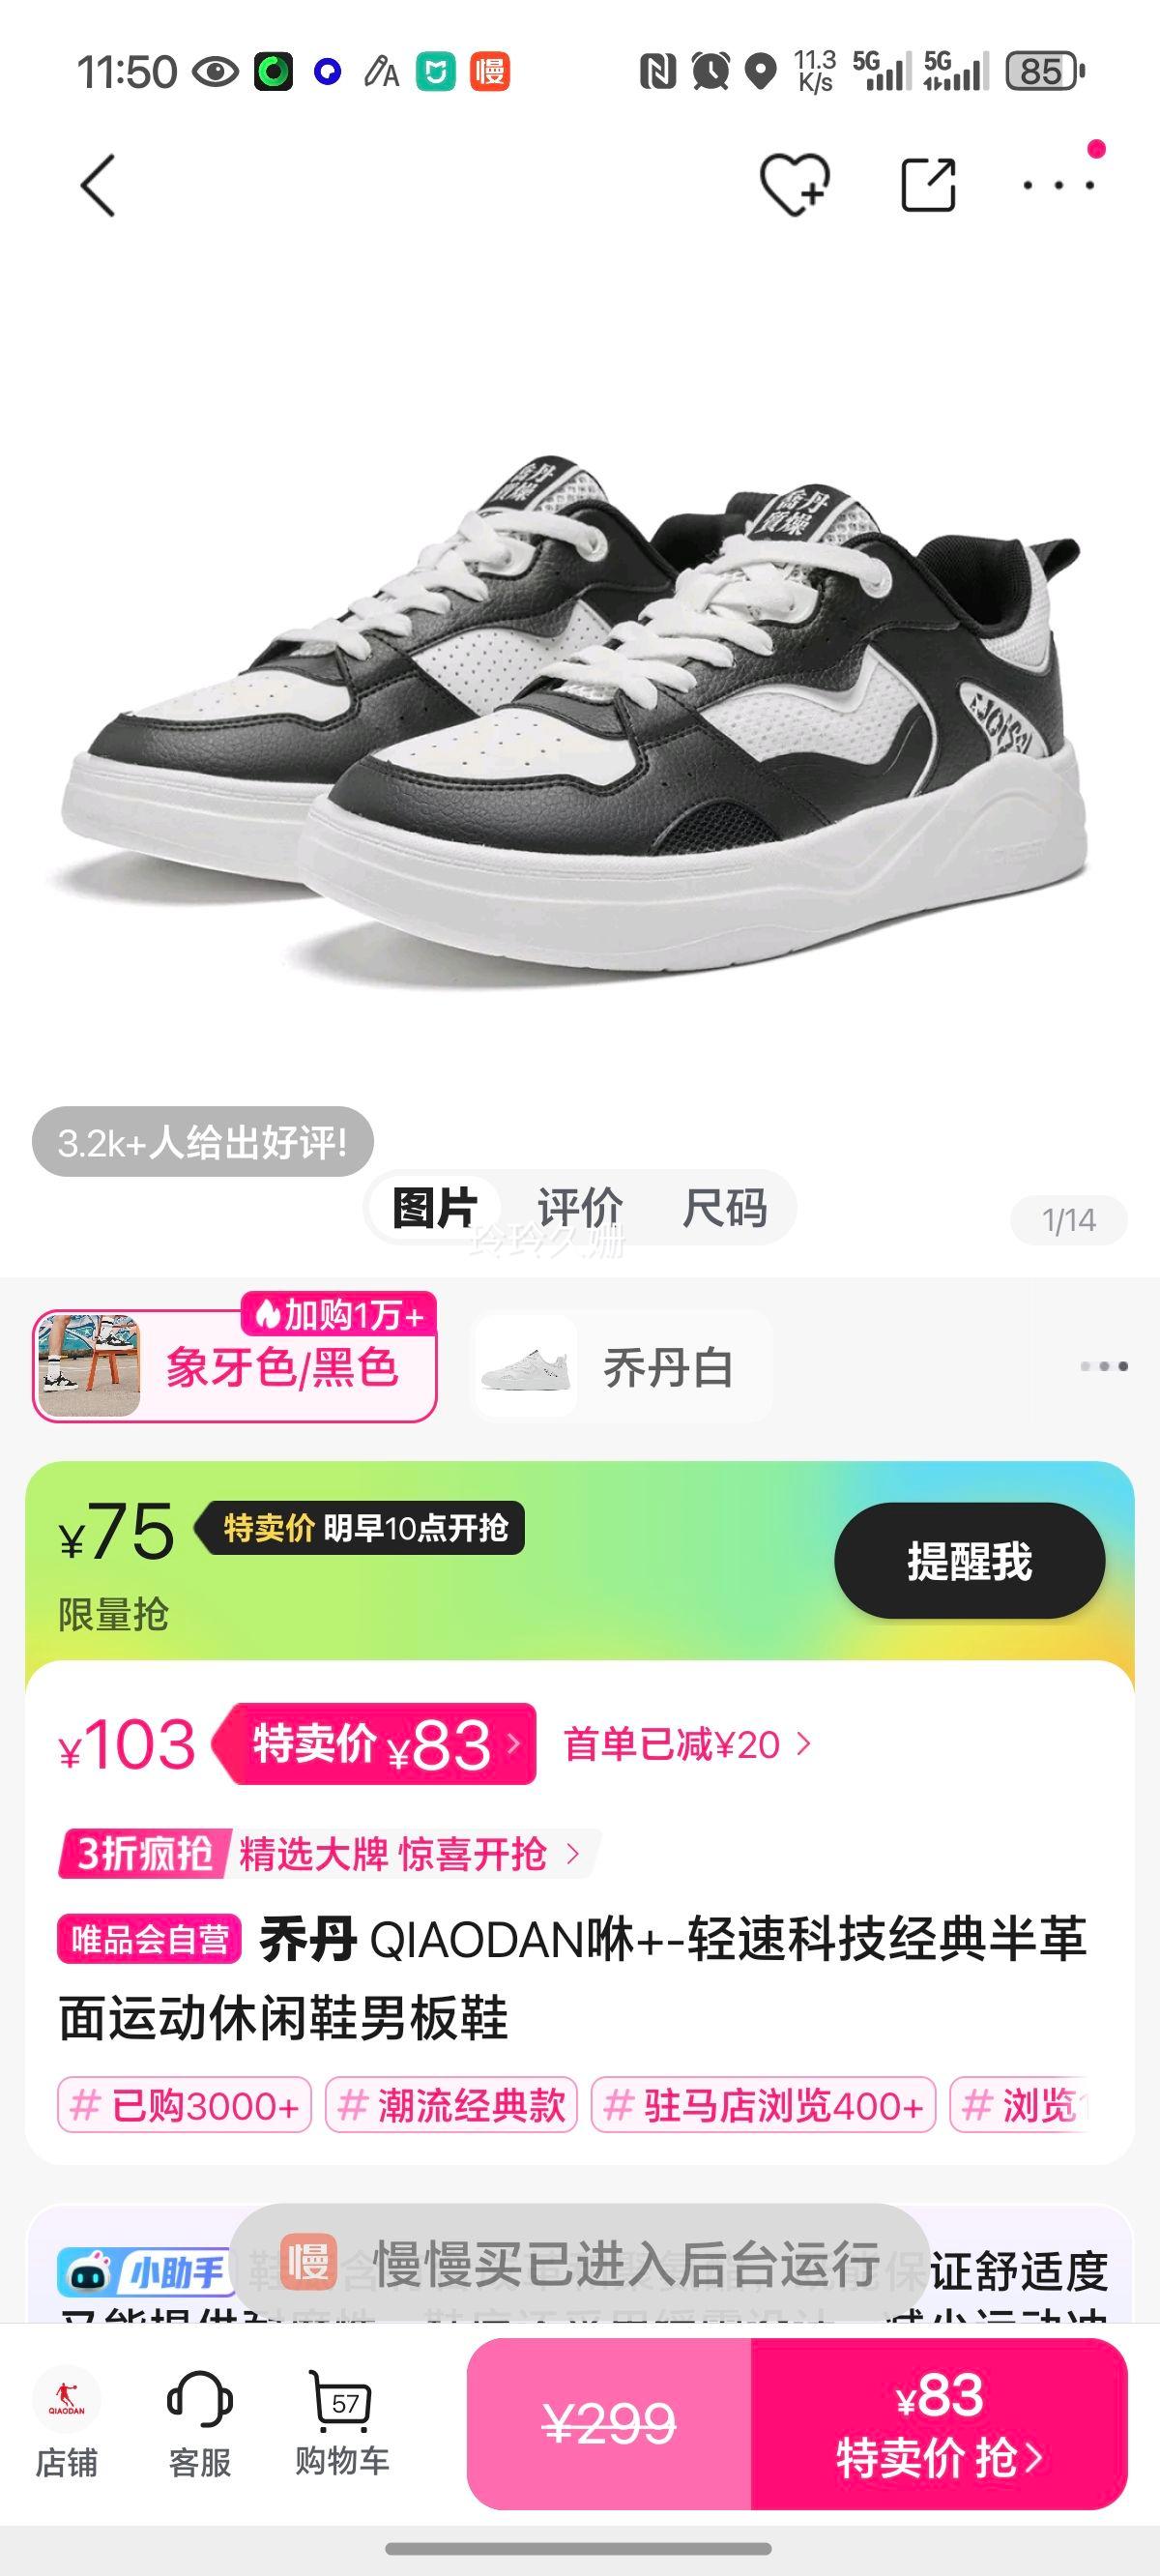This screenshot has height=2576, width=1160.
Task: Open the three-dot more options menu
Action: [x=1059, y=185]
